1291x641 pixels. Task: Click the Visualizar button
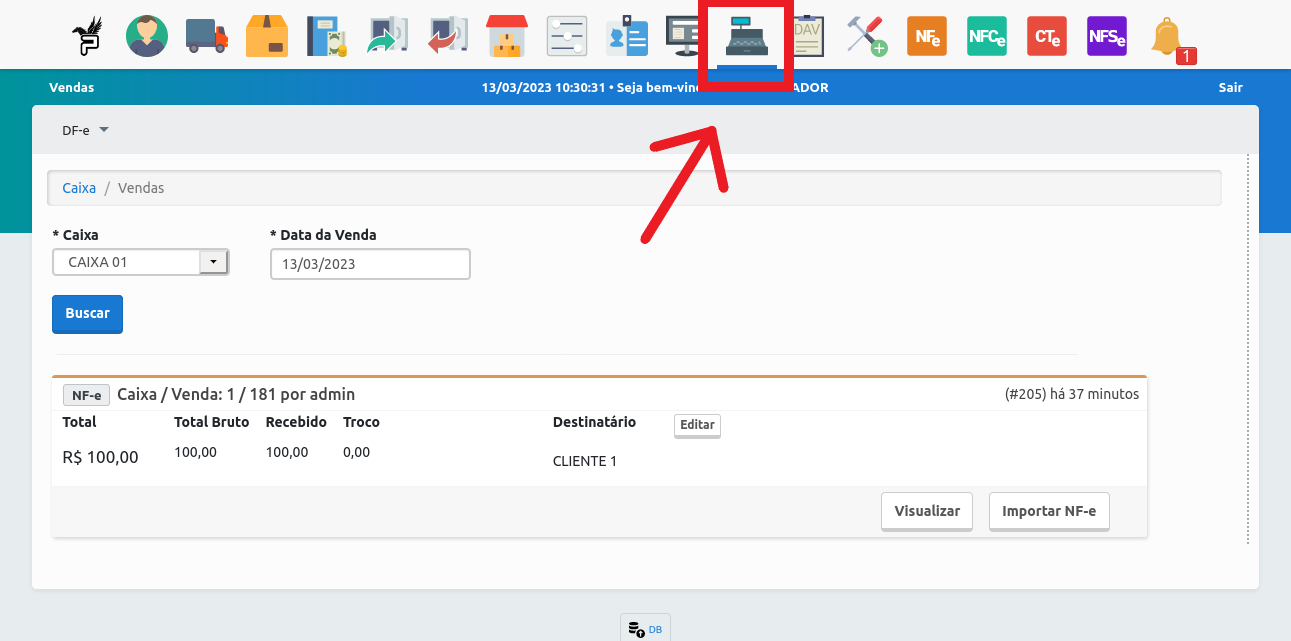[926, 511]
